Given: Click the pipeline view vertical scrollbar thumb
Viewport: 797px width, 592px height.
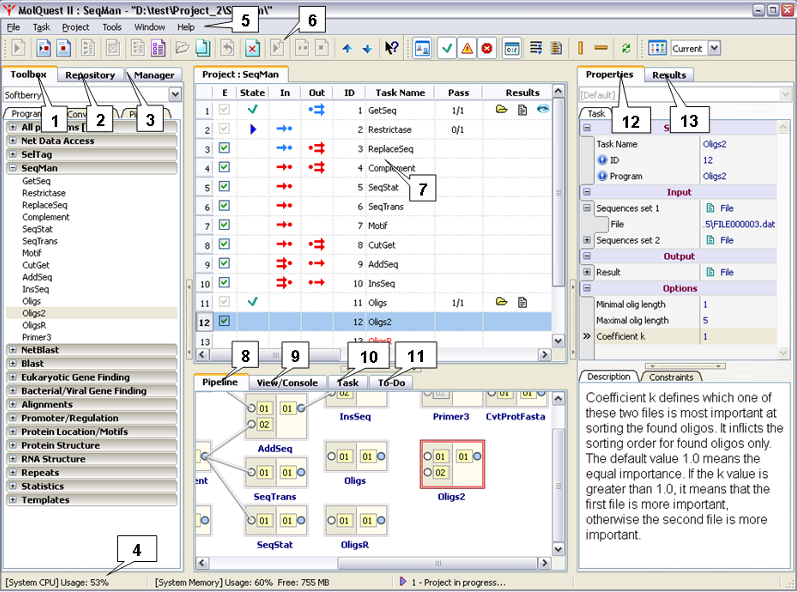Looking at the screenshot, I should tap(558, 486).
